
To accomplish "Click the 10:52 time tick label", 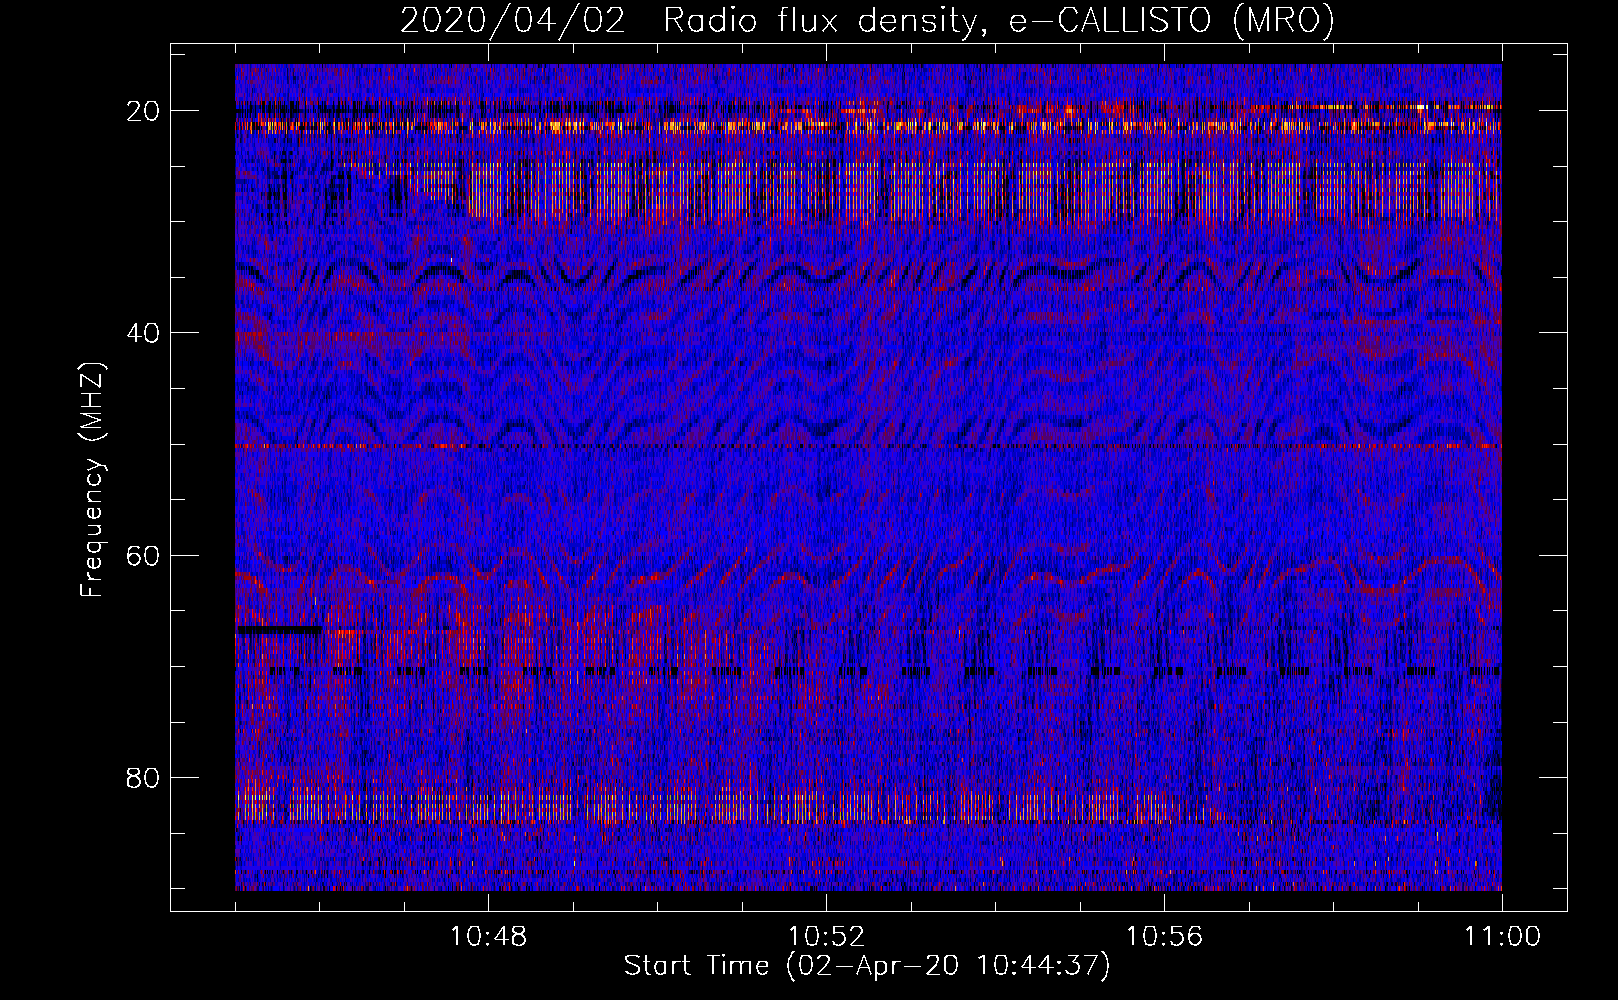I will [x=826, y=937].
